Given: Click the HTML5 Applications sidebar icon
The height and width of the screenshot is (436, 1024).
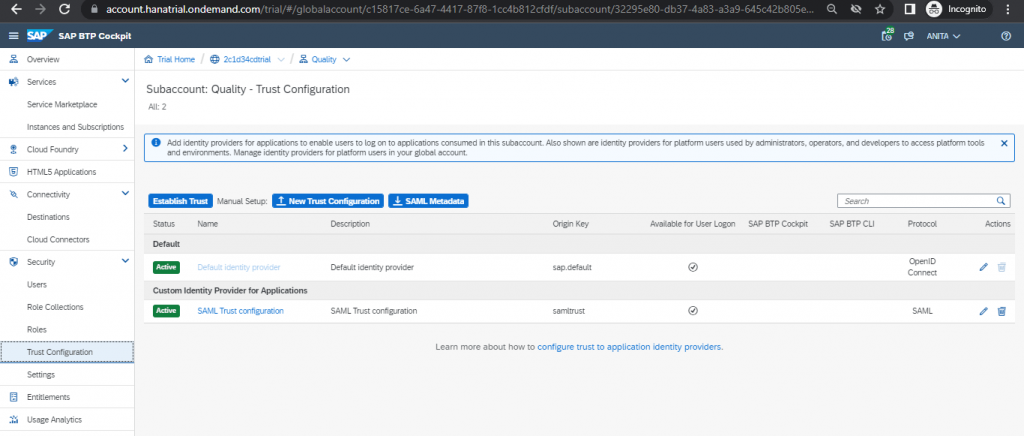Looking at the screenshot, I should pyautogui.click(x=13, y=172).
